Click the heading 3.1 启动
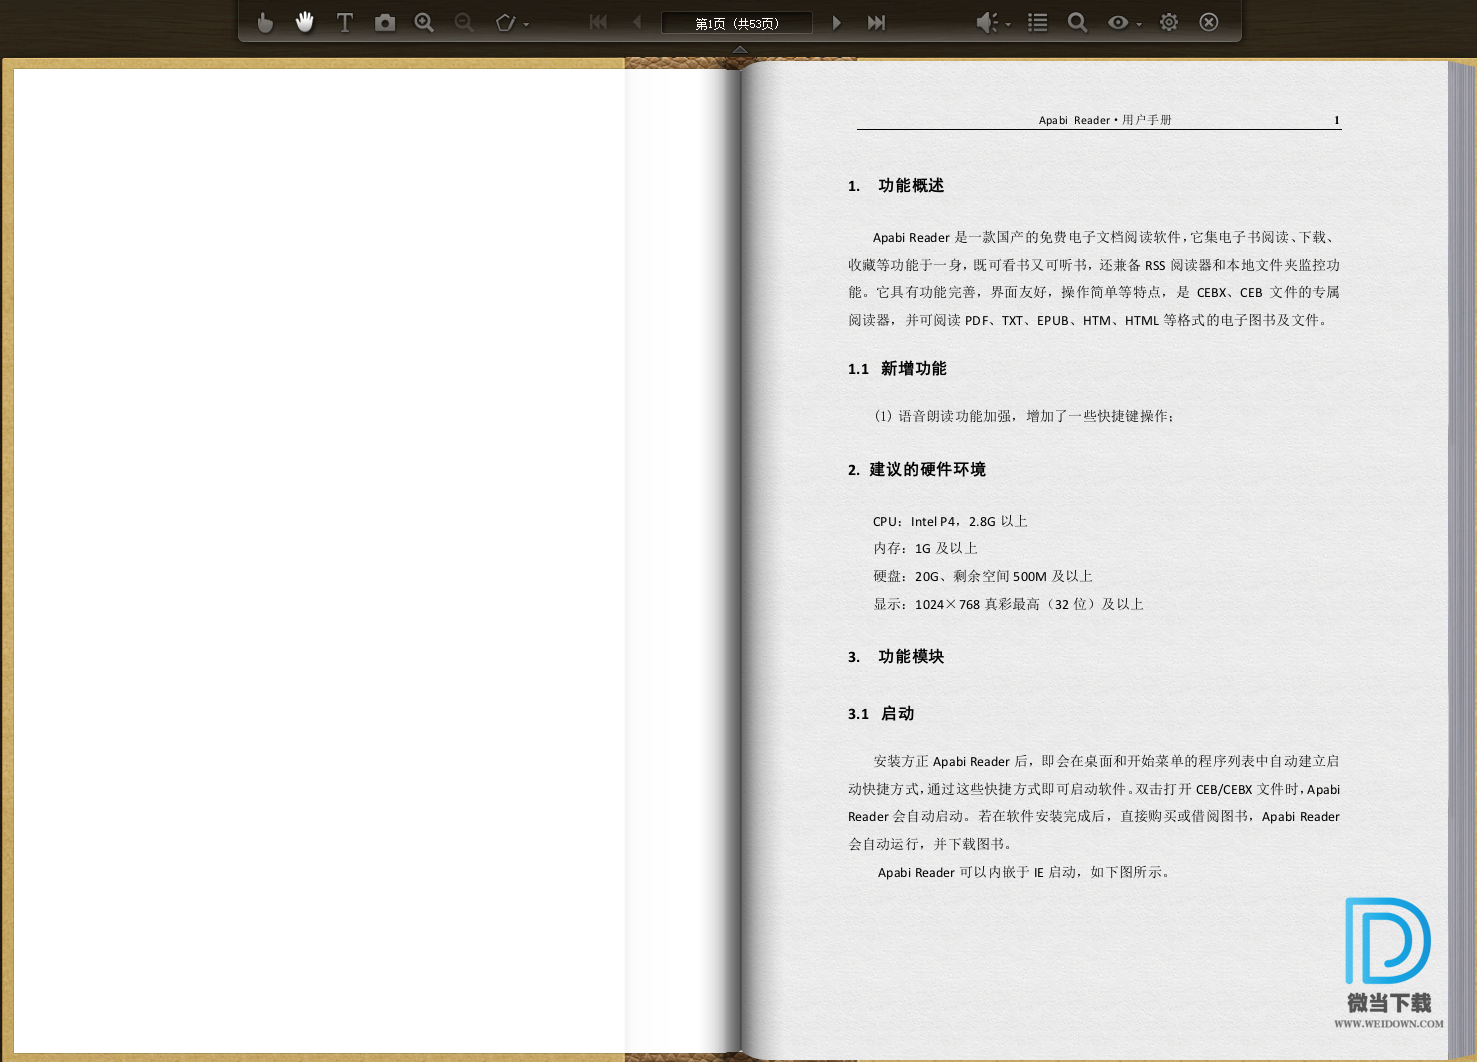Screen dimensions: 1477x1062 [881, 714]
